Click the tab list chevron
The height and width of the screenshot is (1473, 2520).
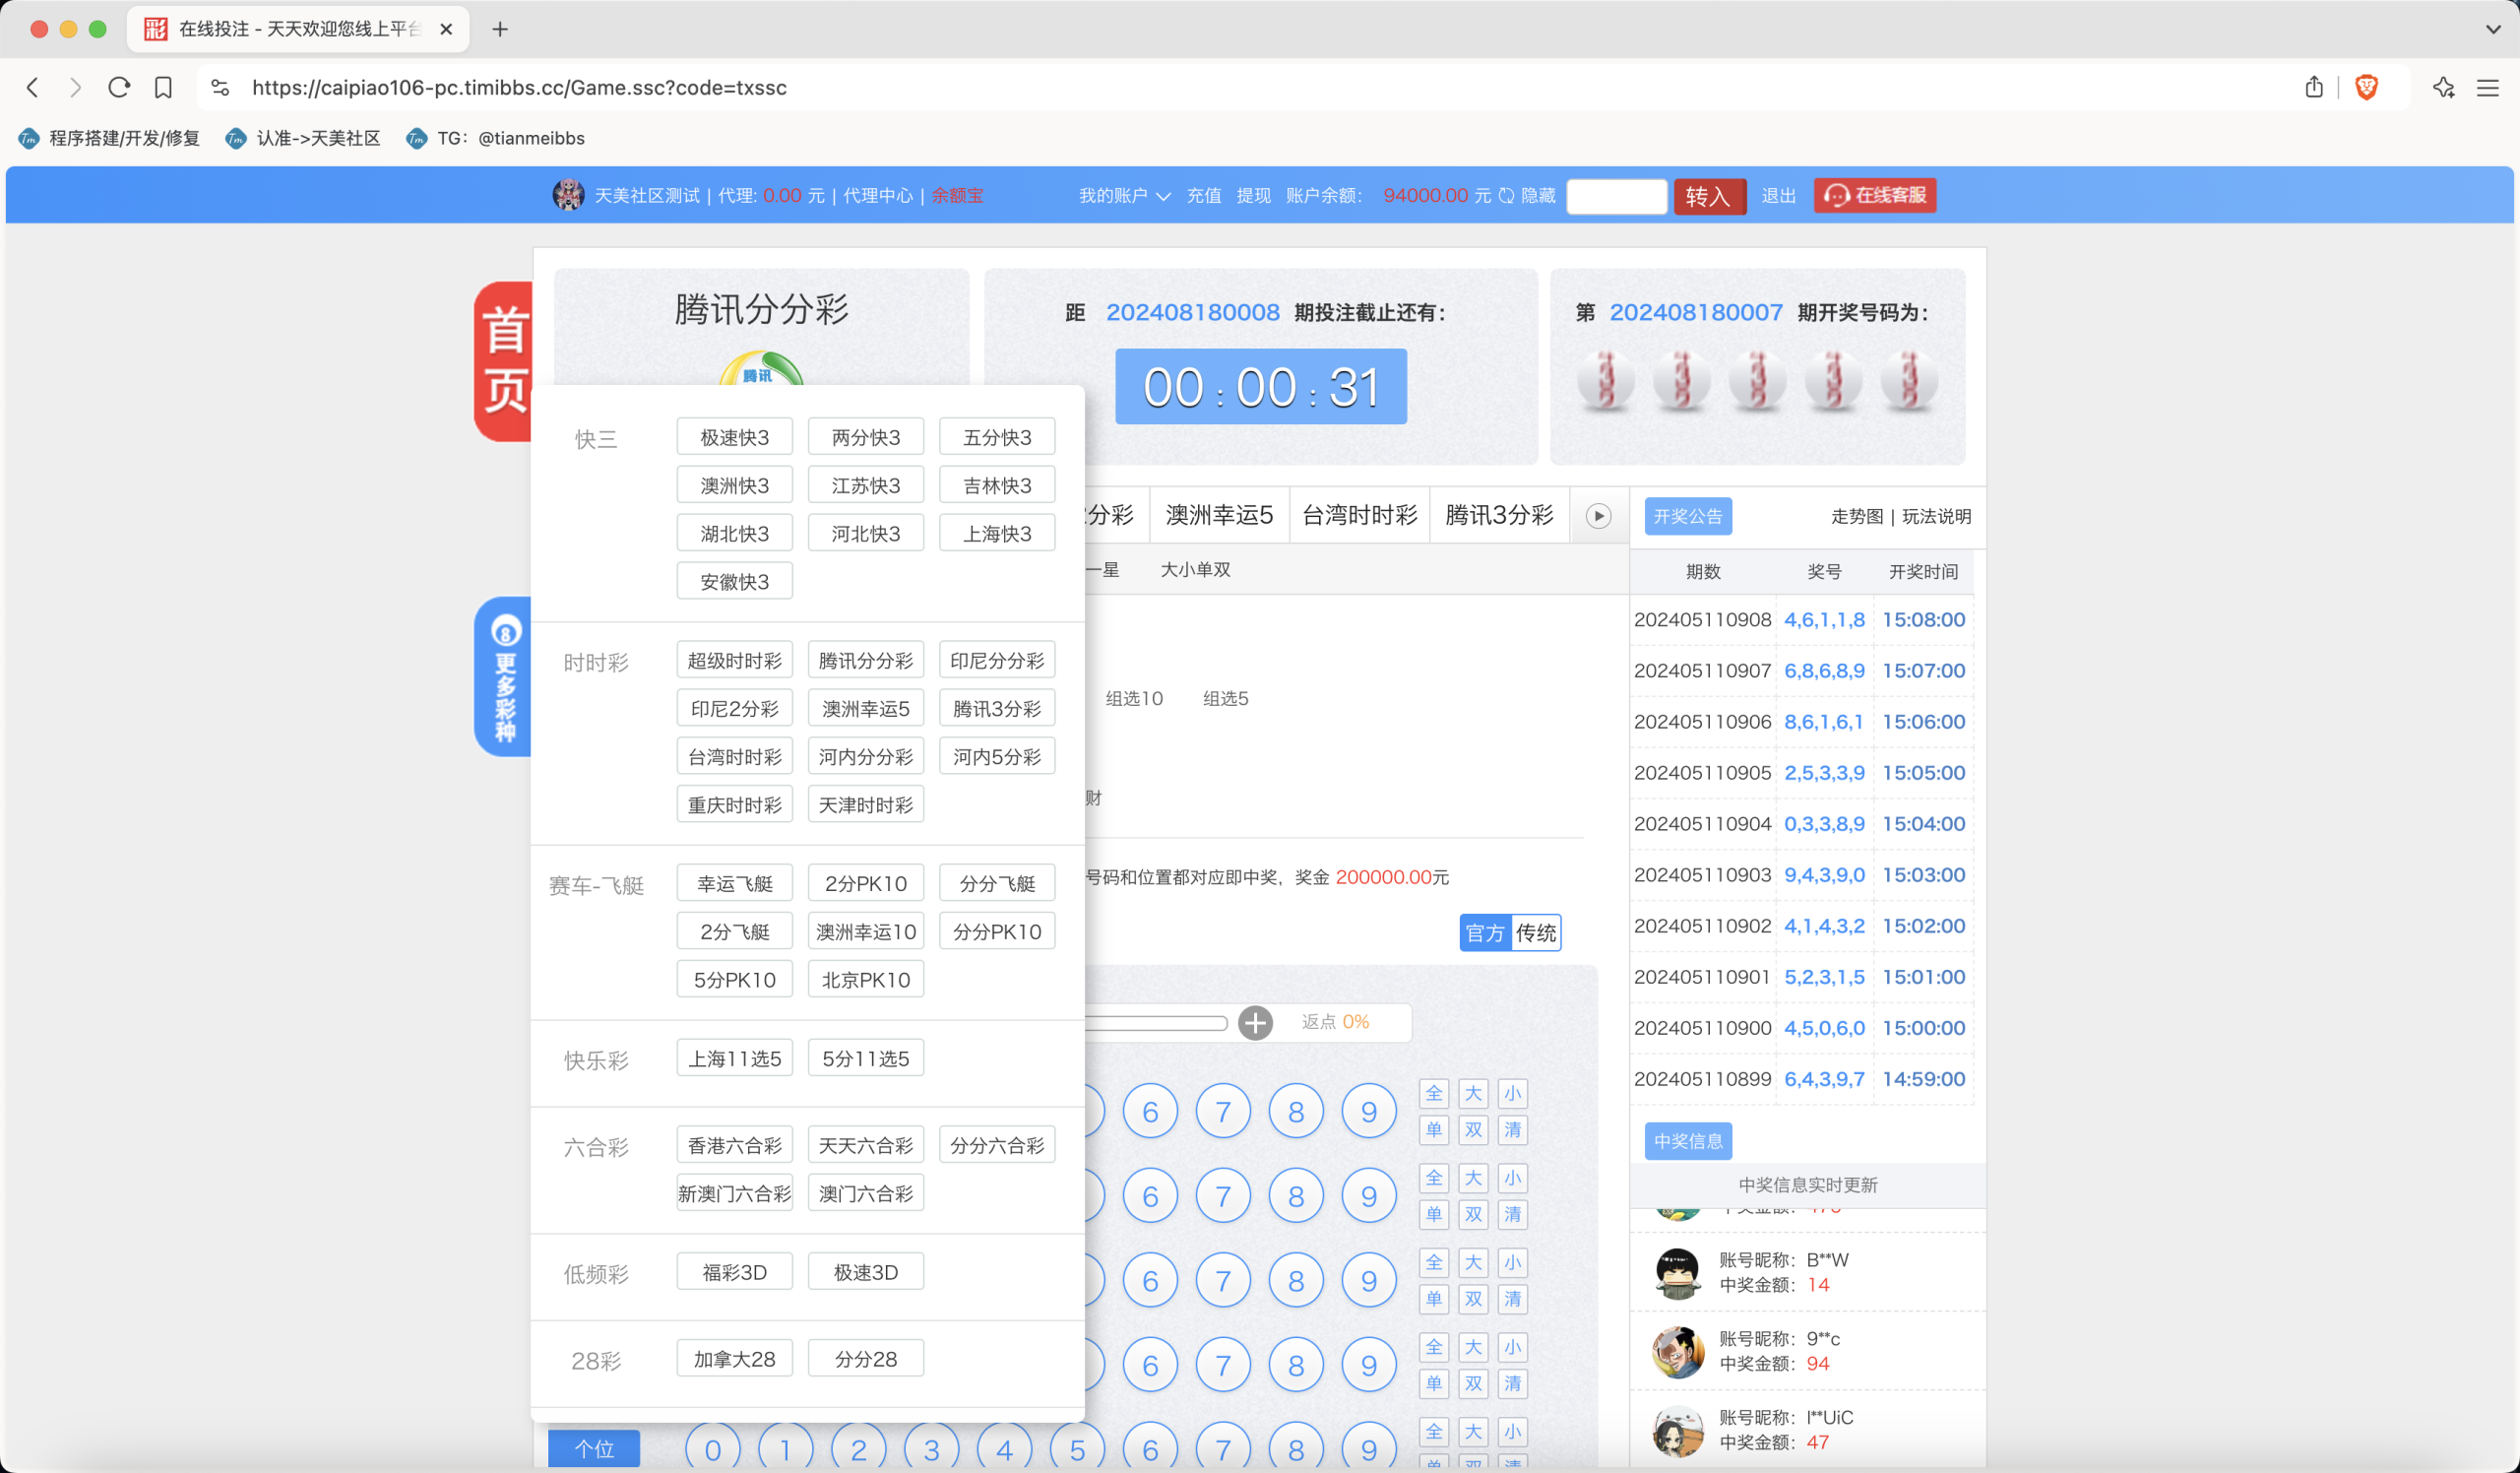tap(2493, 29)
